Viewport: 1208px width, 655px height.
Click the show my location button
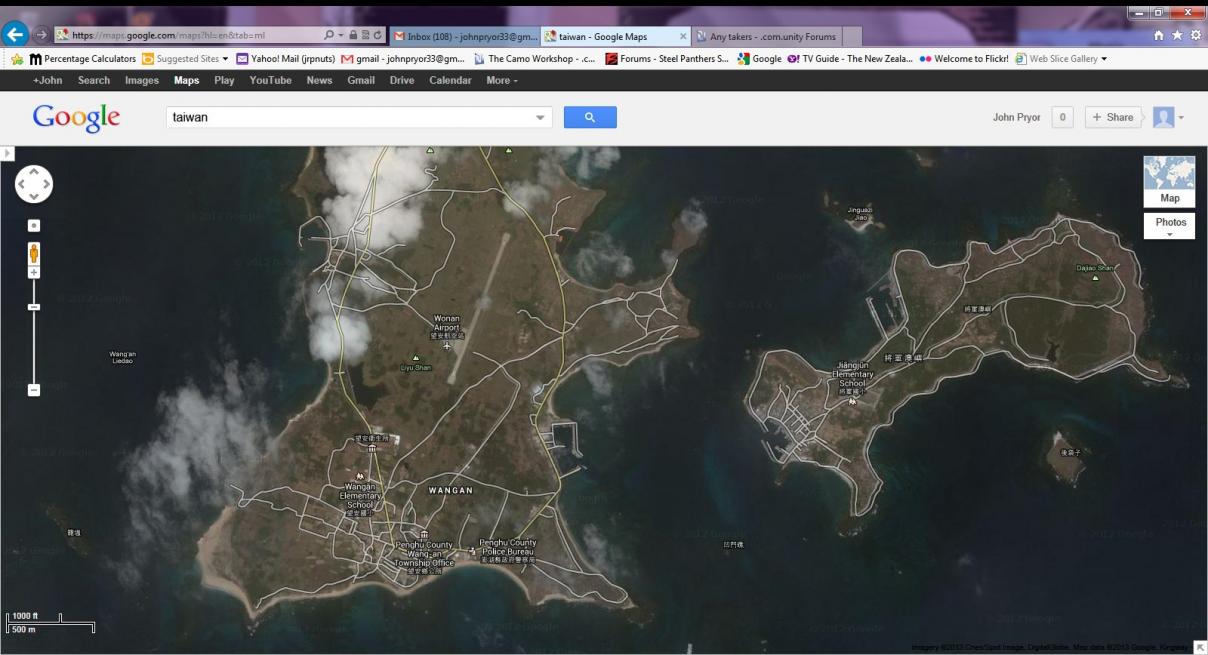[34, 226]
